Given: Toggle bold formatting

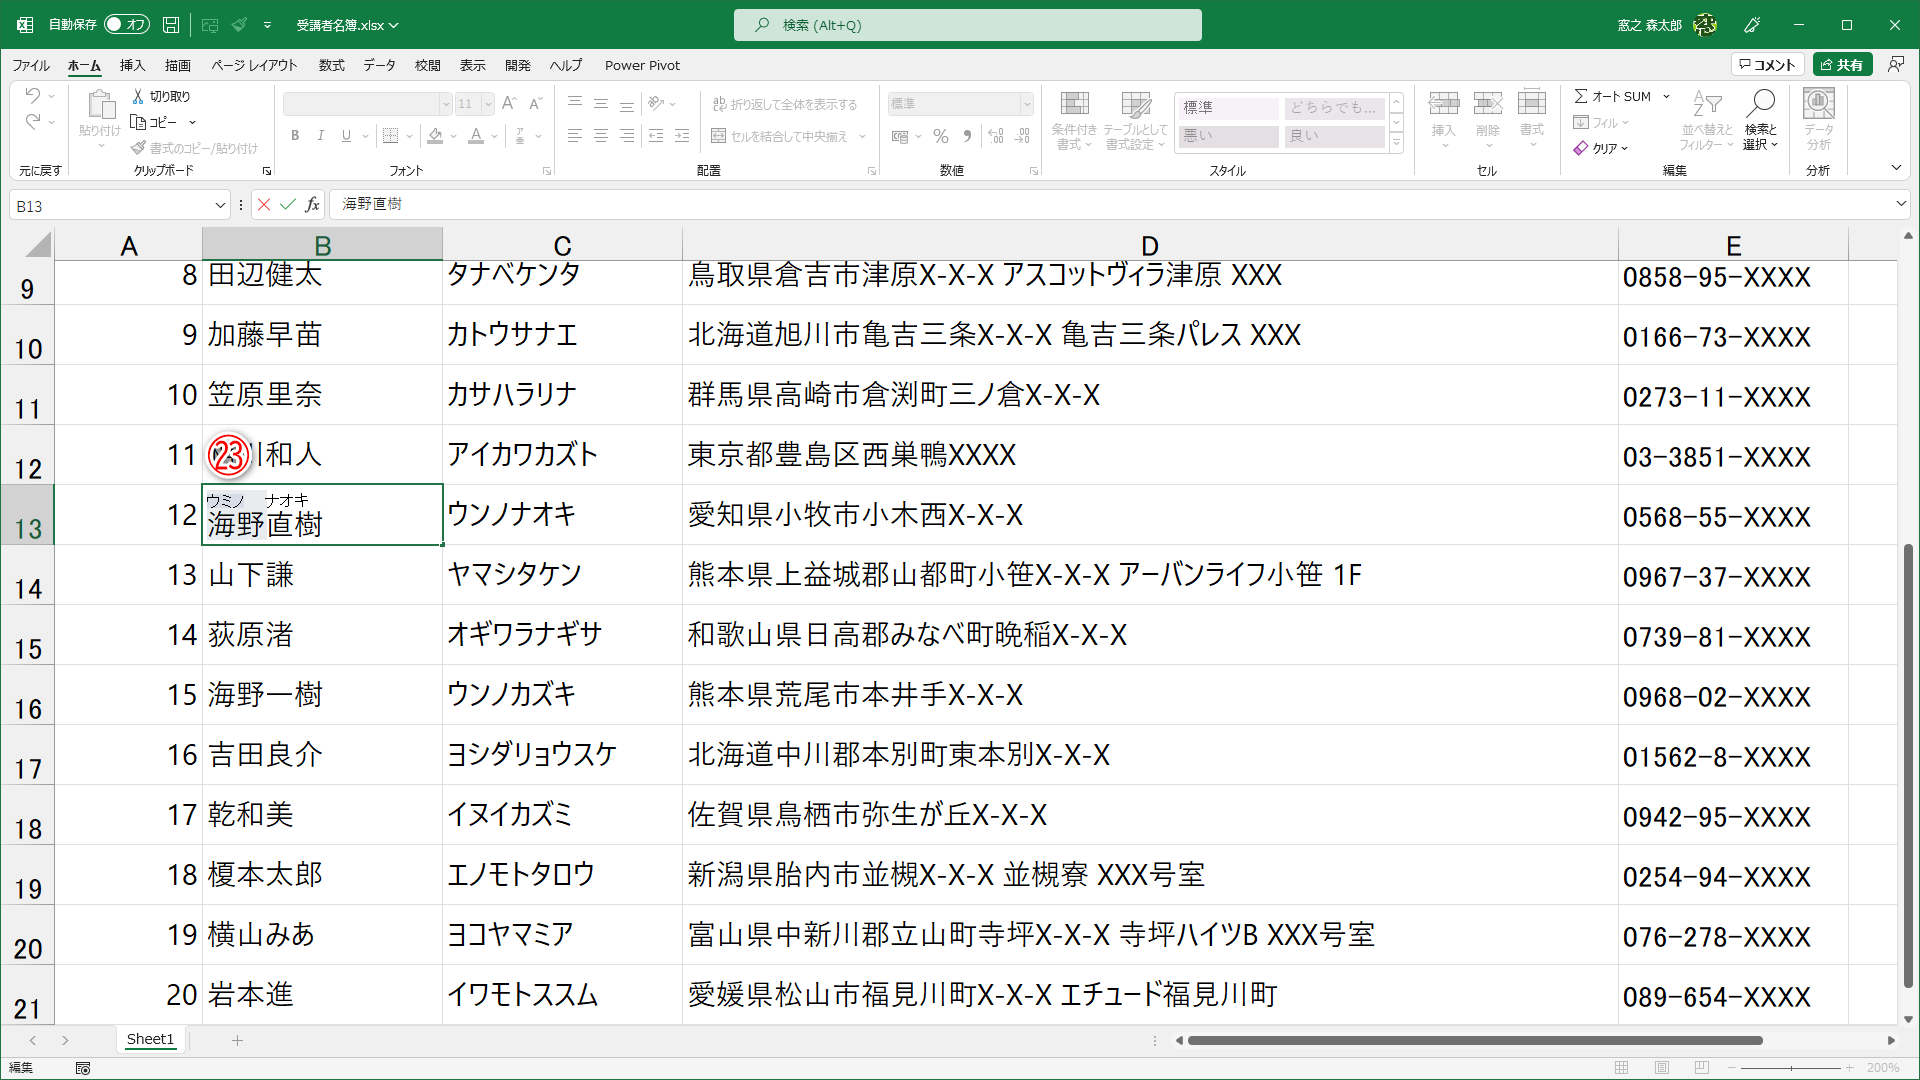Looking at the screenshot, I should pyautogui.click(x=295, y=135).
